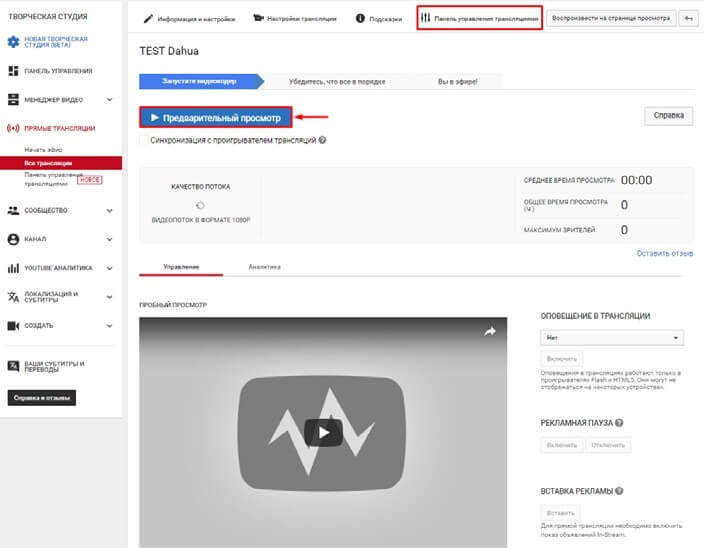Screen dimensions: 704x548
Task: Click the share arrow icon on video player
Action: (490, 332)
